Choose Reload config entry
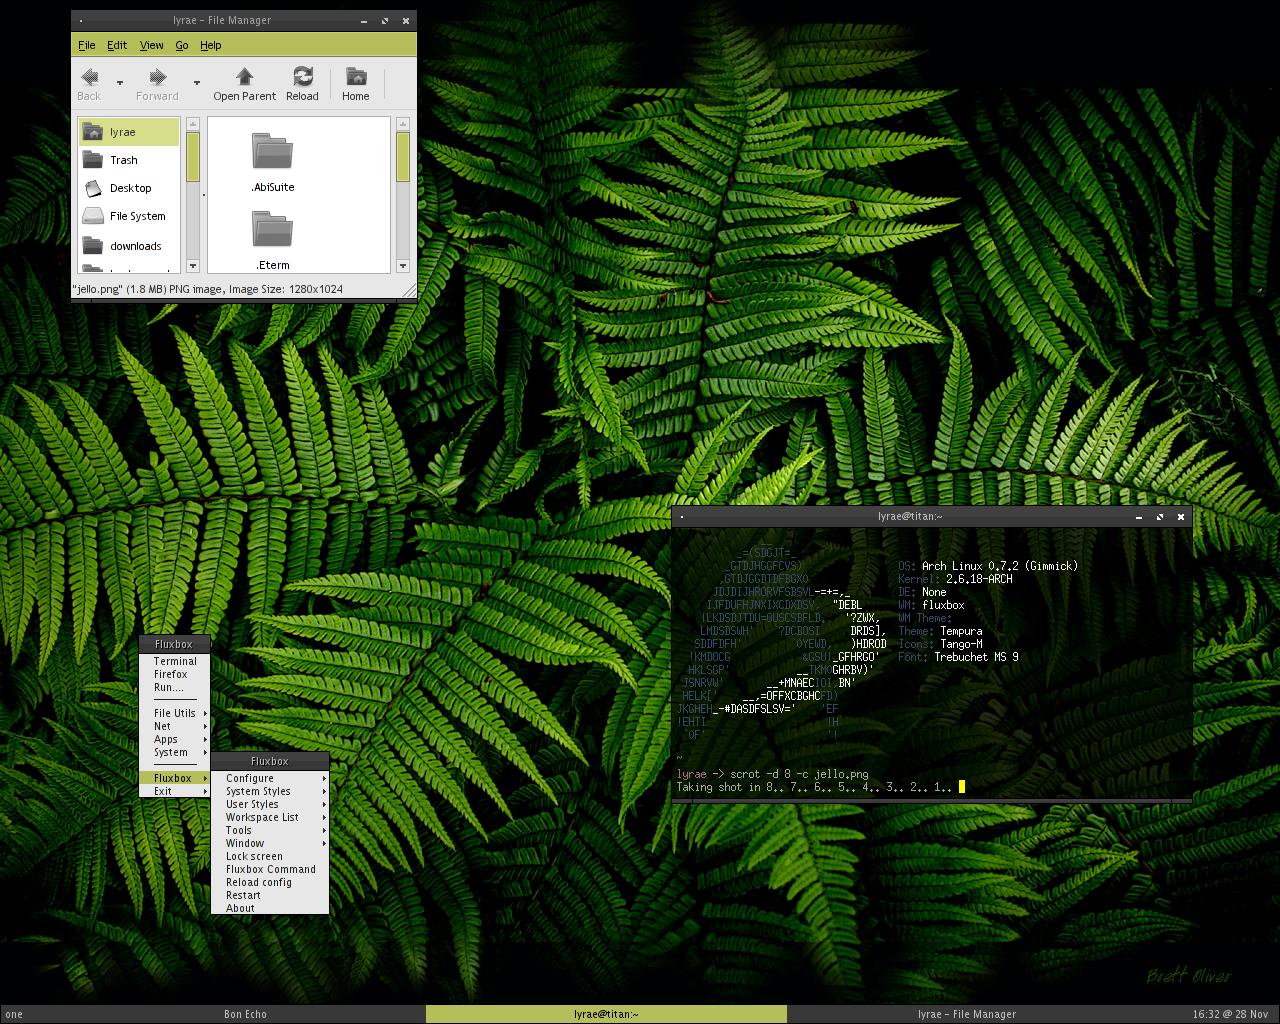The height and width of the screenshot is (1024, 1280). tap(271, 882)
